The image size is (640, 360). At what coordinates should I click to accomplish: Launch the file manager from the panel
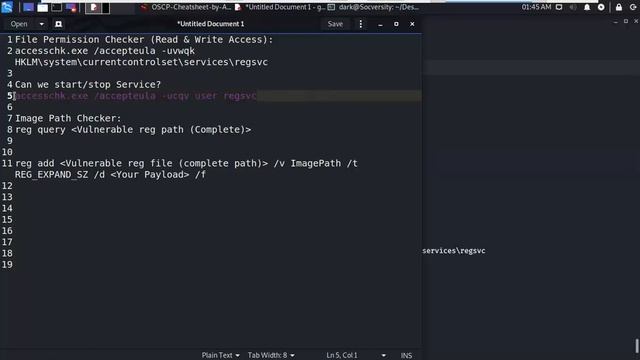click(42, 7)
